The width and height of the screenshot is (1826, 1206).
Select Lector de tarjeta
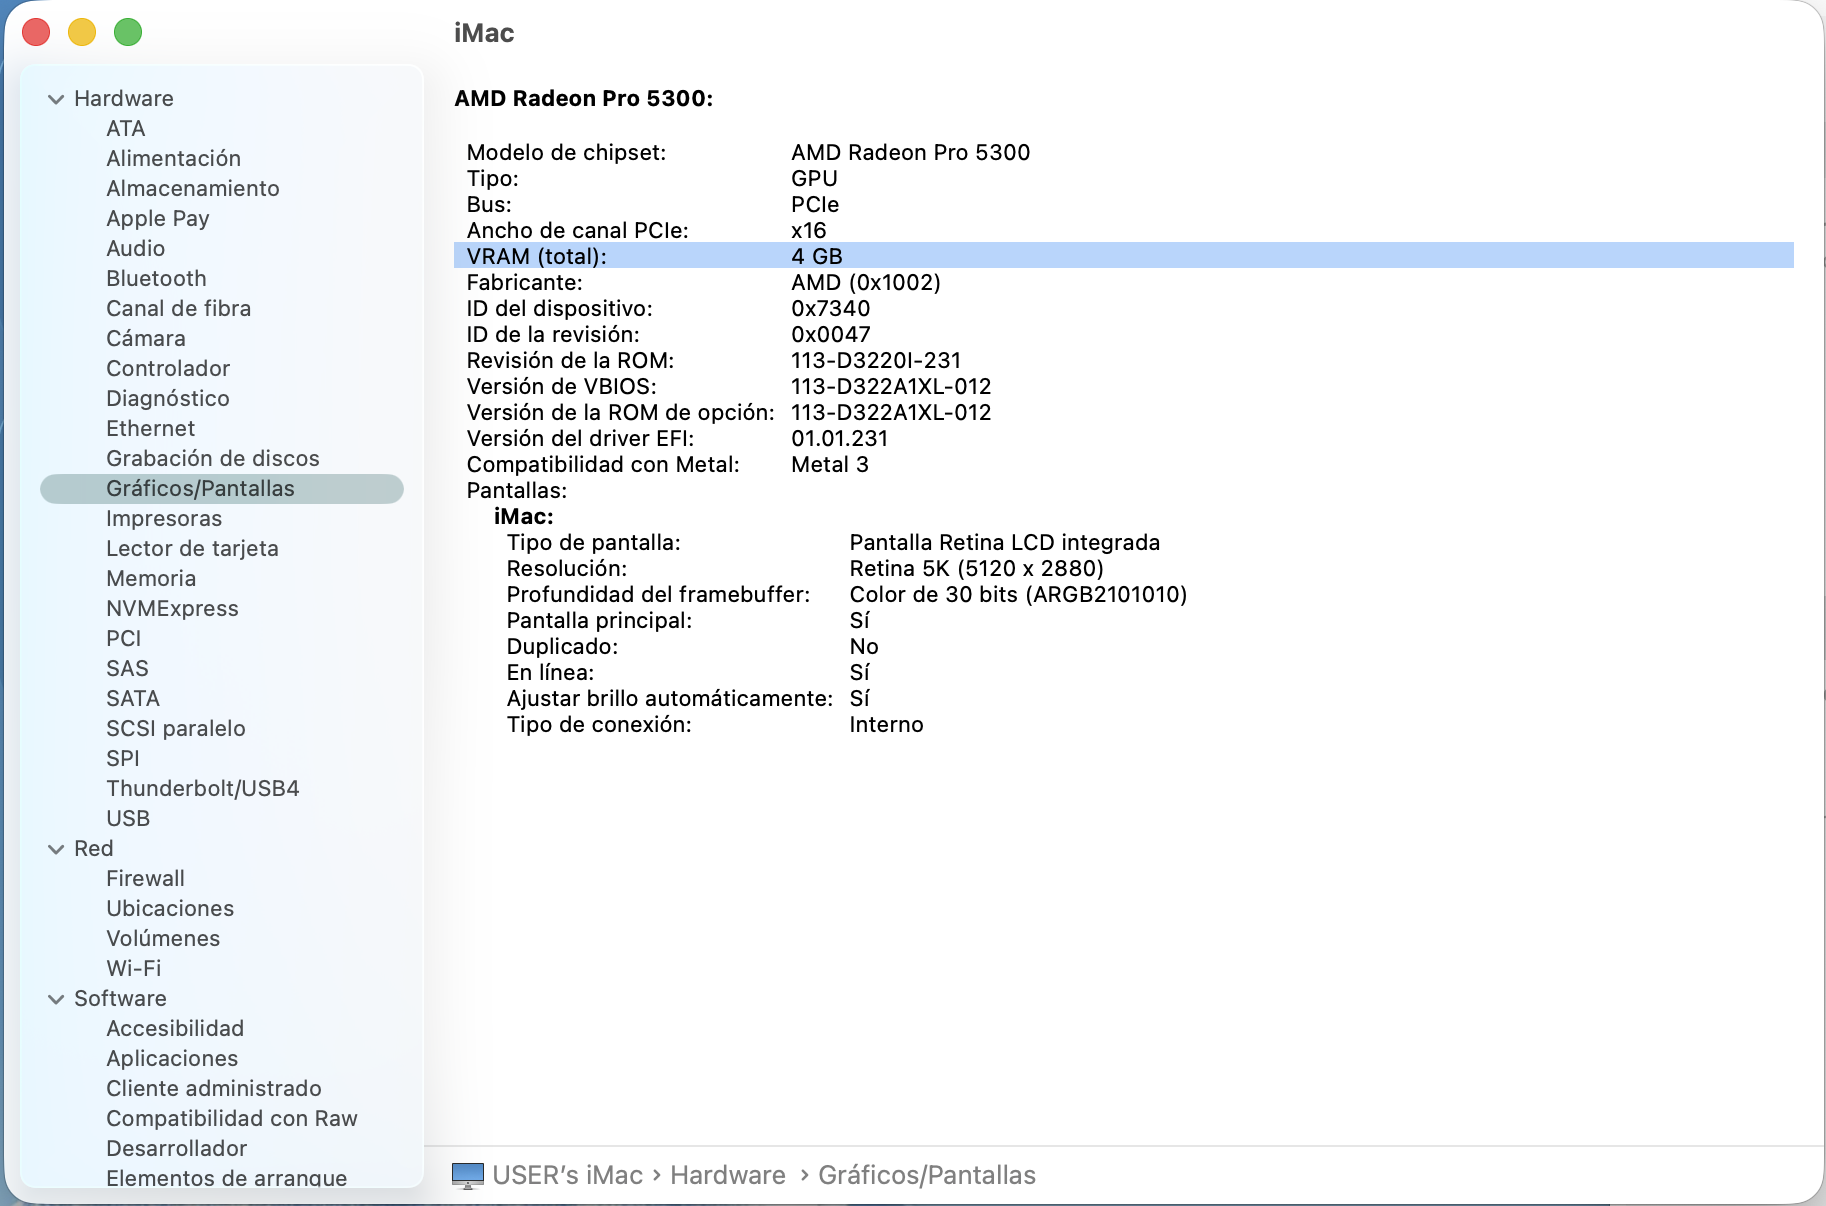192,549
